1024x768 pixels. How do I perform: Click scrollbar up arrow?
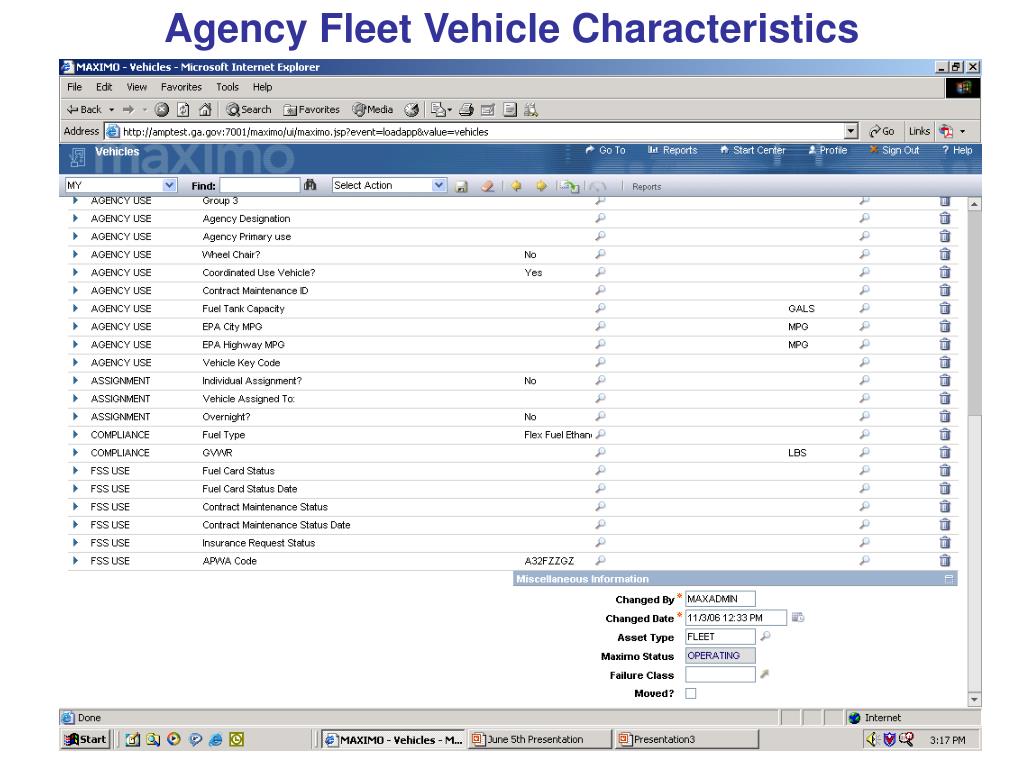pos(974,204)
